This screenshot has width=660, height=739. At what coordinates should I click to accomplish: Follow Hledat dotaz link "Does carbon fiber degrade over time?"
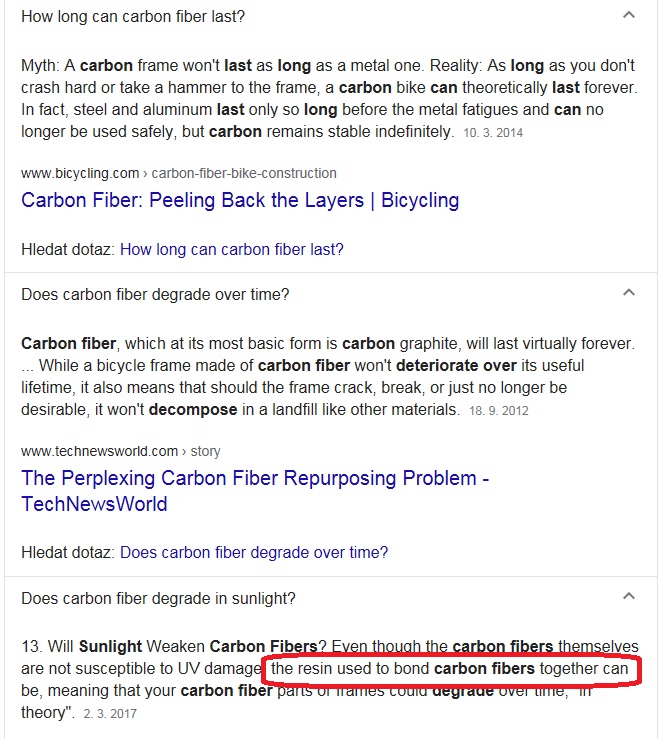[x=254, y=552]
